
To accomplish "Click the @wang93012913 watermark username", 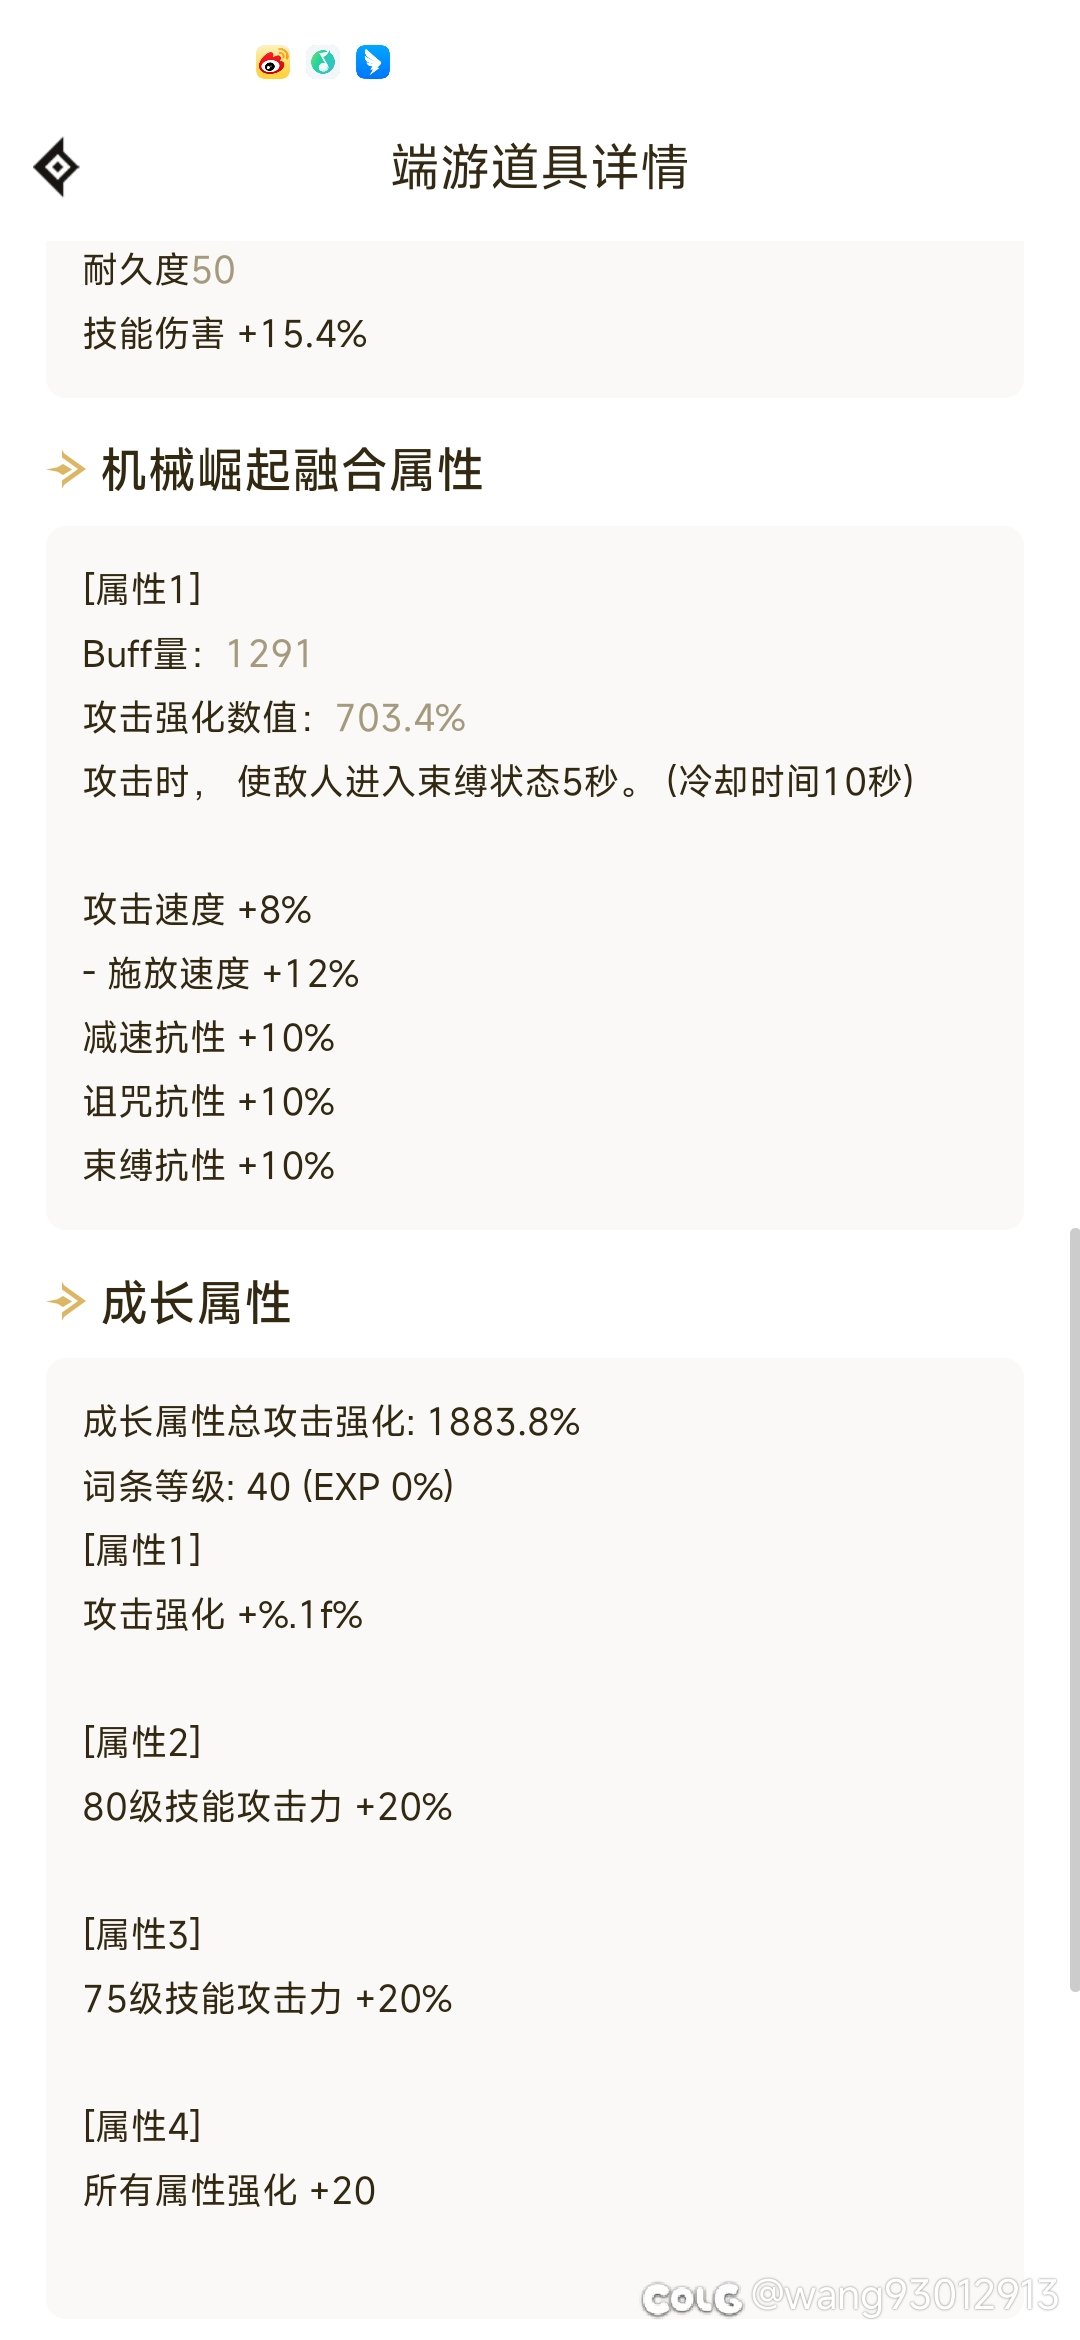I will (x=904, y=2296).
